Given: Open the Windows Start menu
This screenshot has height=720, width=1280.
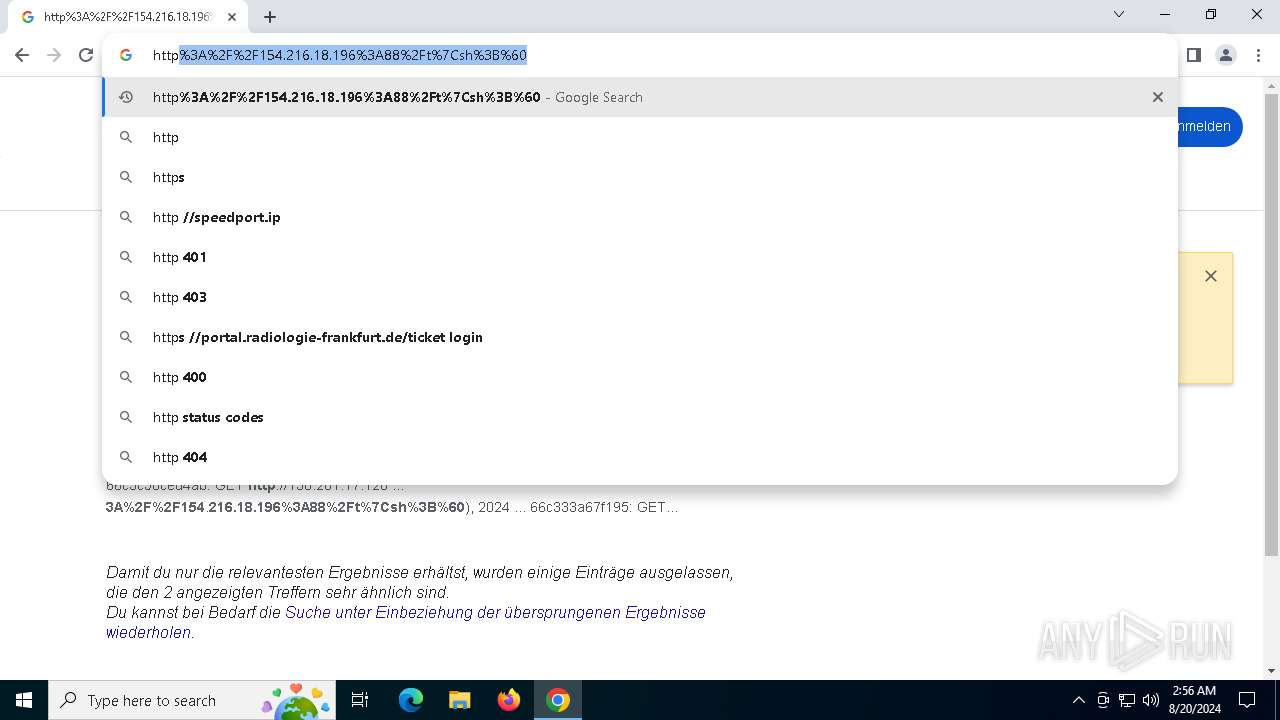Looking at the screenshot, I should [24, 700].
